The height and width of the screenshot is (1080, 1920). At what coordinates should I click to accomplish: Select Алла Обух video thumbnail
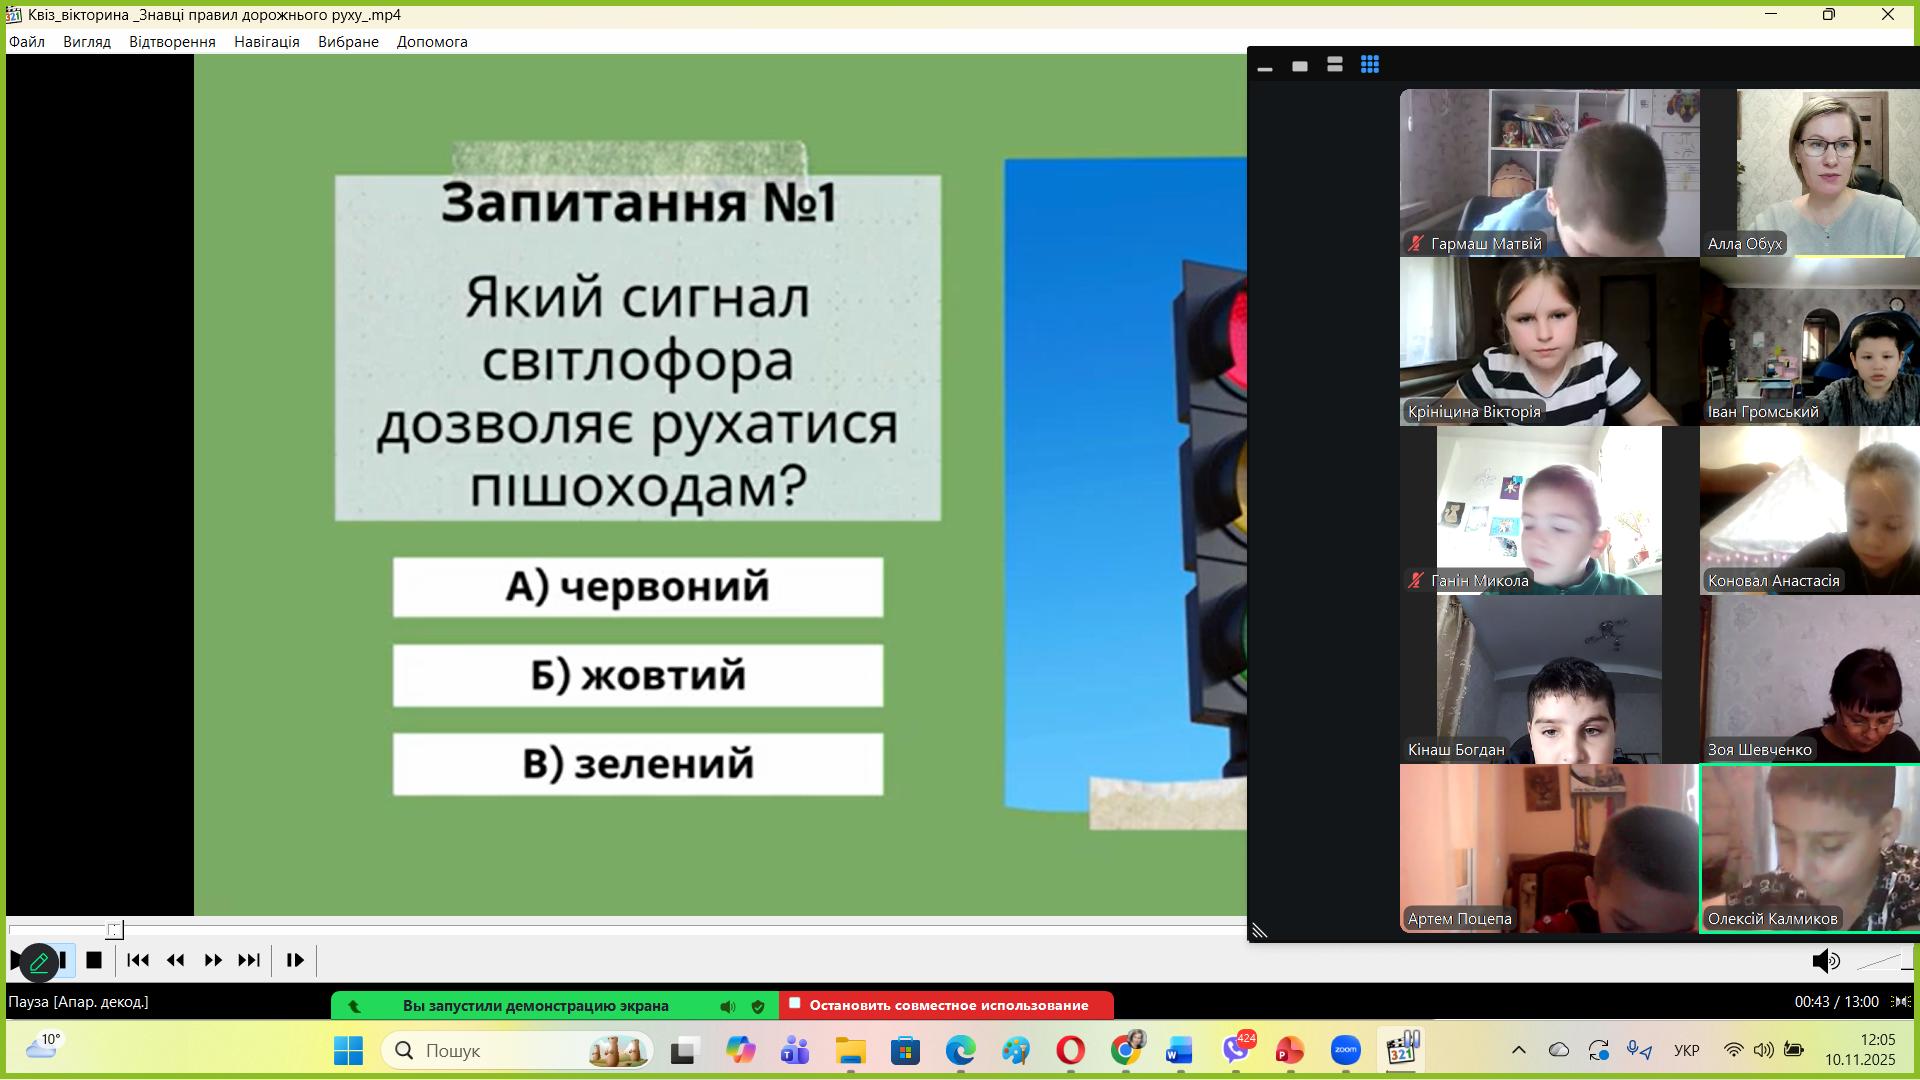(1810, 173)
